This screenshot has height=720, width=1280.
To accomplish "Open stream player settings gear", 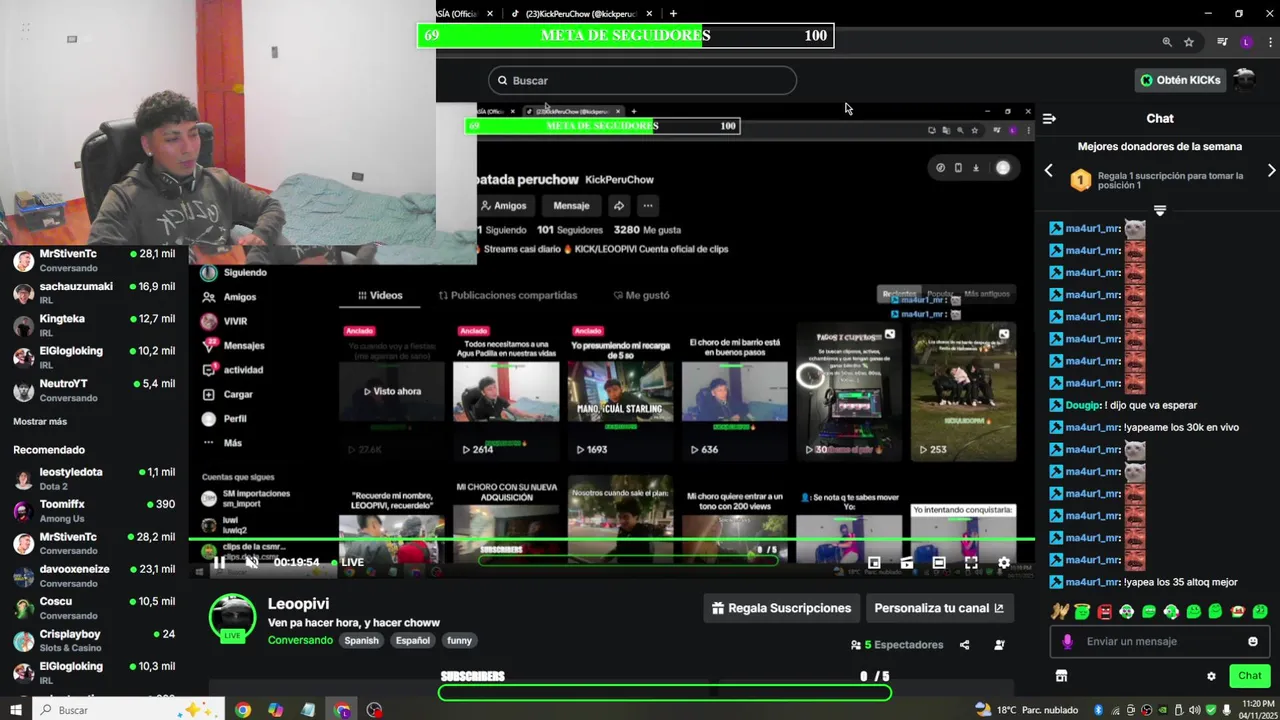I will [1004, 563].
